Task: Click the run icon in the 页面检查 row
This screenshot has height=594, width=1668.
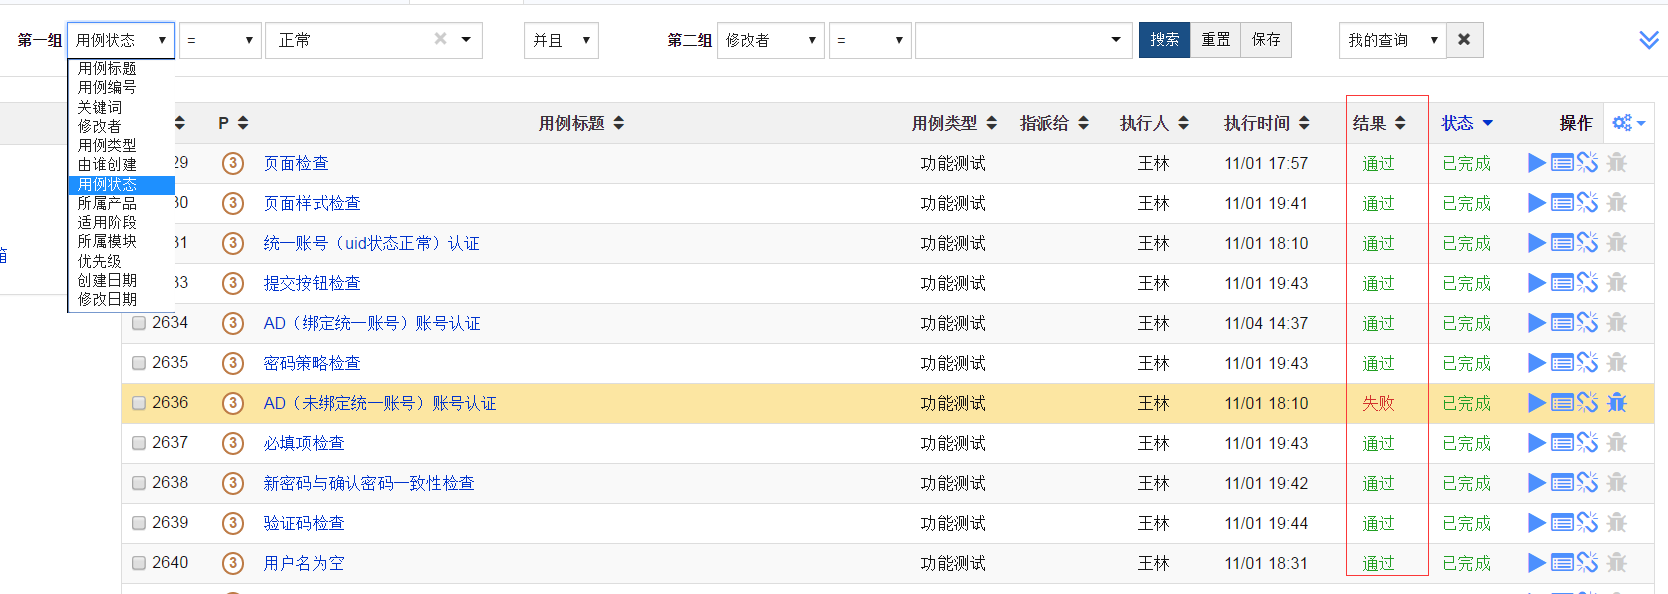Action: click(1537, 163)
